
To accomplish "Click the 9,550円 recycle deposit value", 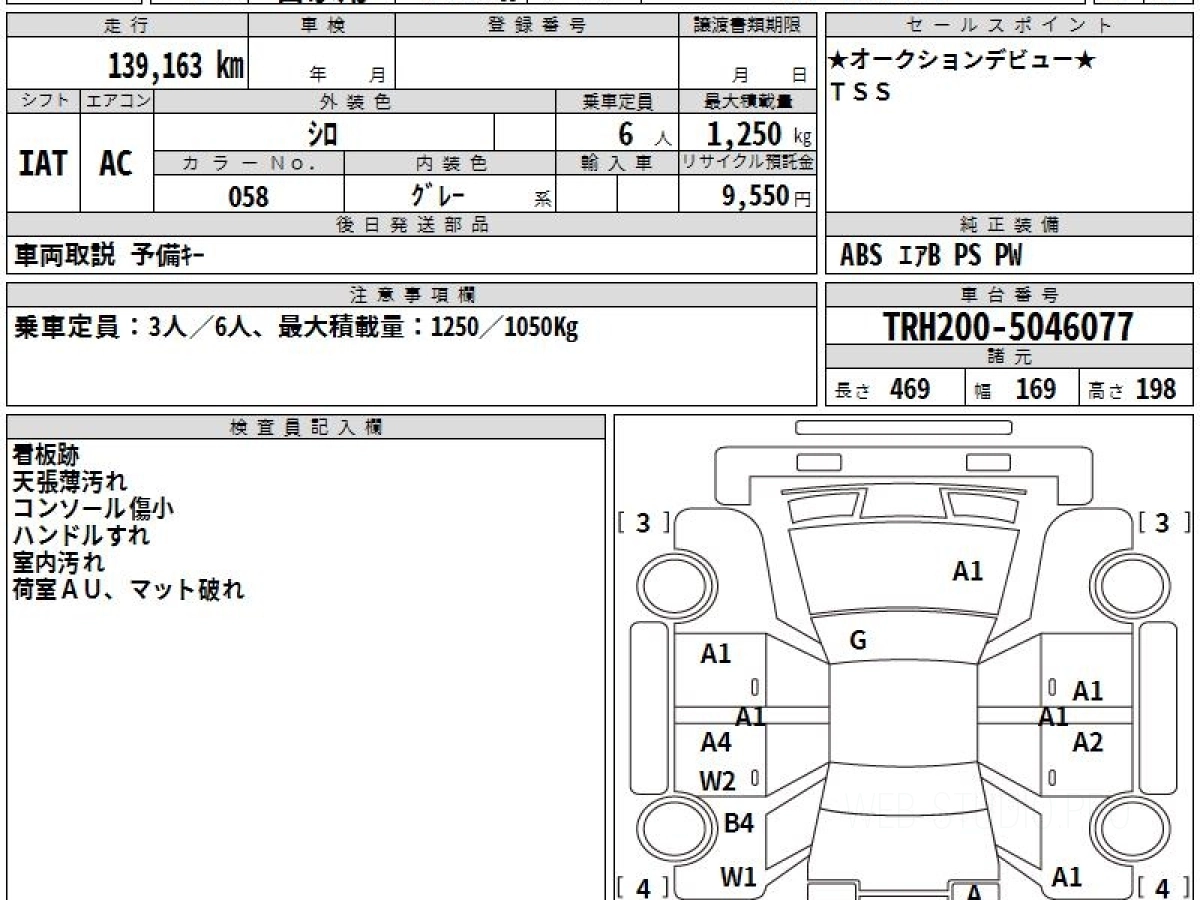I will (x=766, y=195).
